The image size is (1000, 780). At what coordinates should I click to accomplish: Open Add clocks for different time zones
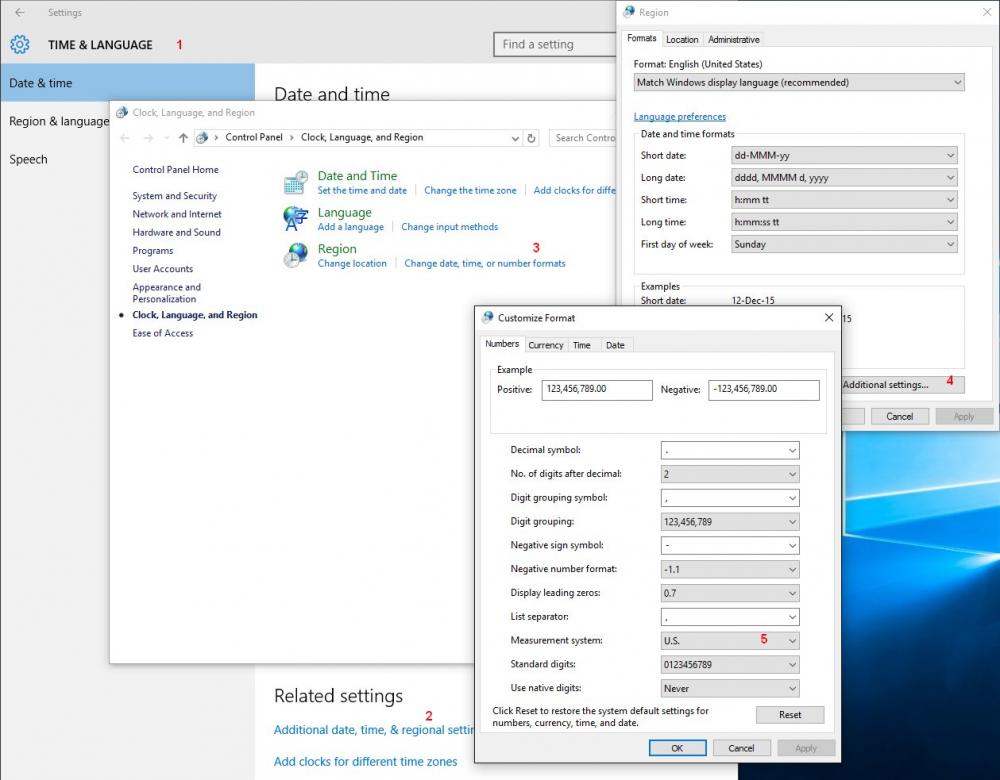(365, 762)
